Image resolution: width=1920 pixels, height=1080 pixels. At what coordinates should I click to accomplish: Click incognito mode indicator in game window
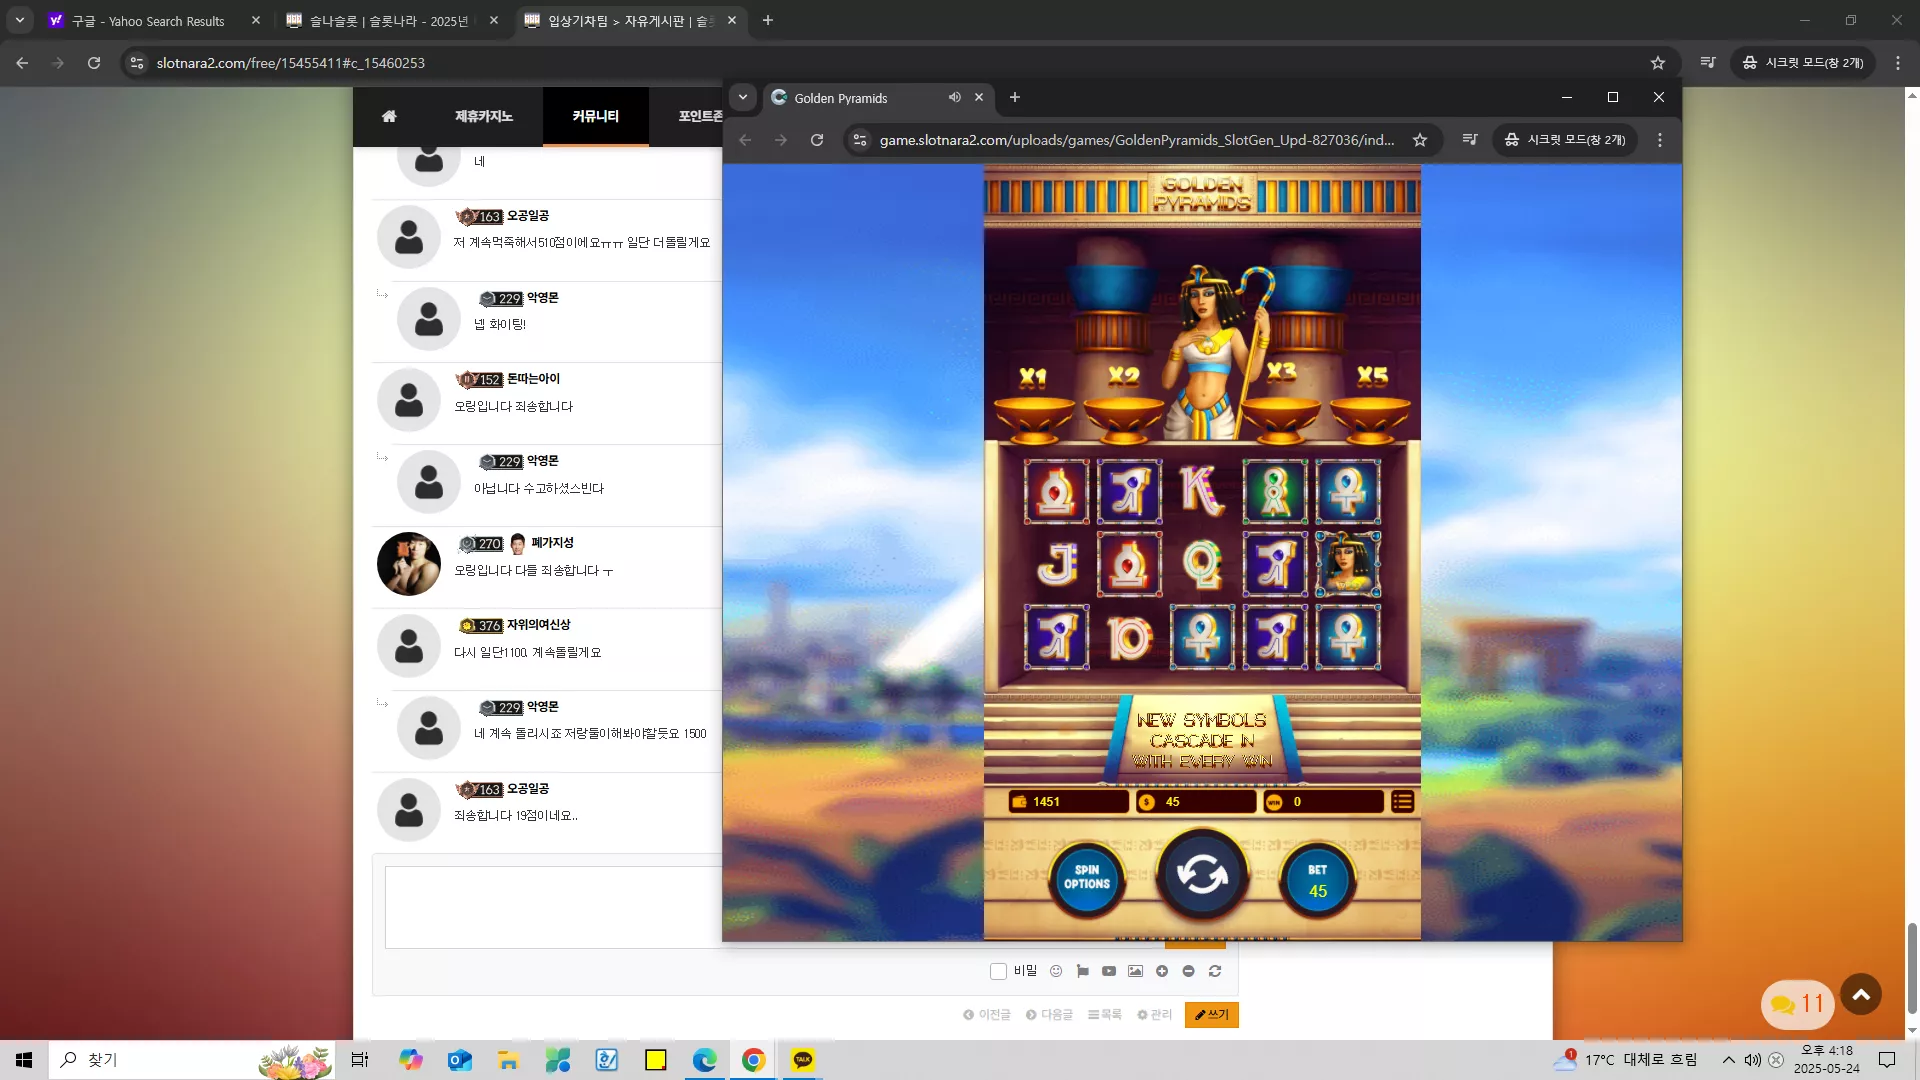tap(1565, 140)
